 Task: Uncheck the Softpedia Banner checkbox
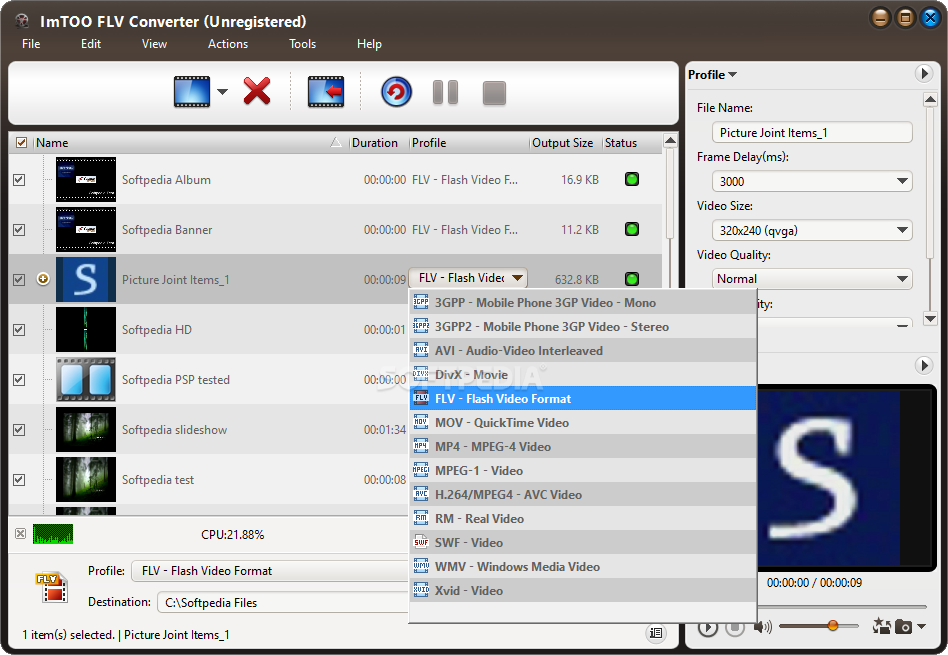pyautogui.click(x=19, y=230)
